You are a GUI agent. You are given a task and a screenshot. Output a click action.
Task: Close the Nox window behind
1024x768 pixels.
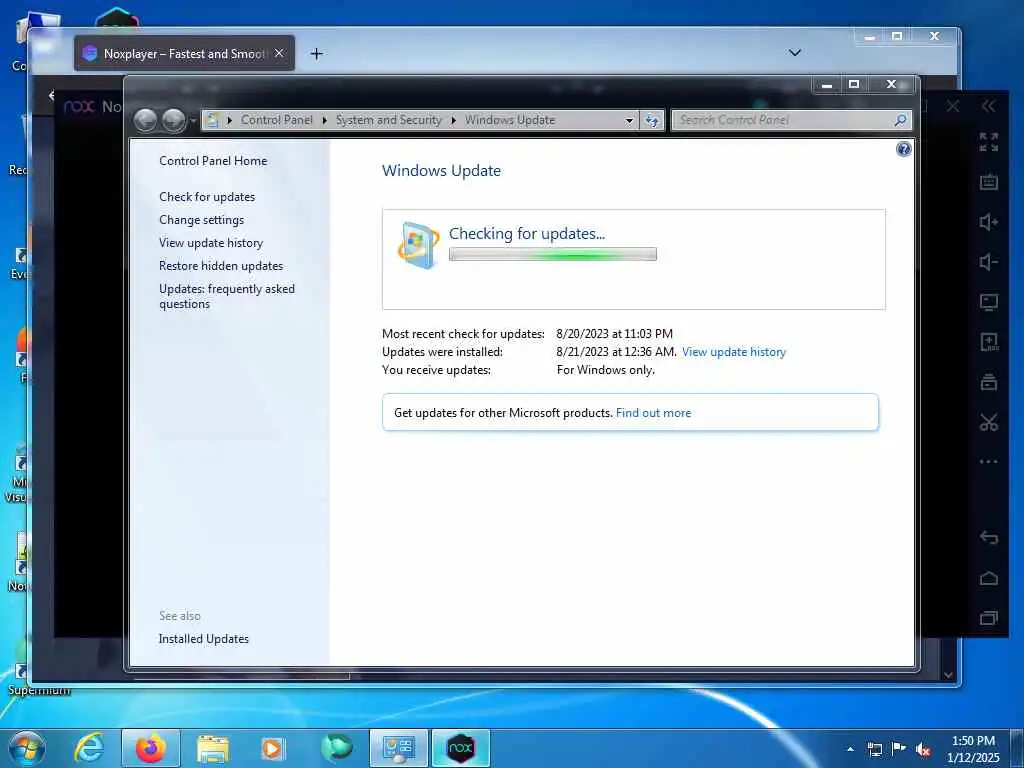click(x=953, y=106)
